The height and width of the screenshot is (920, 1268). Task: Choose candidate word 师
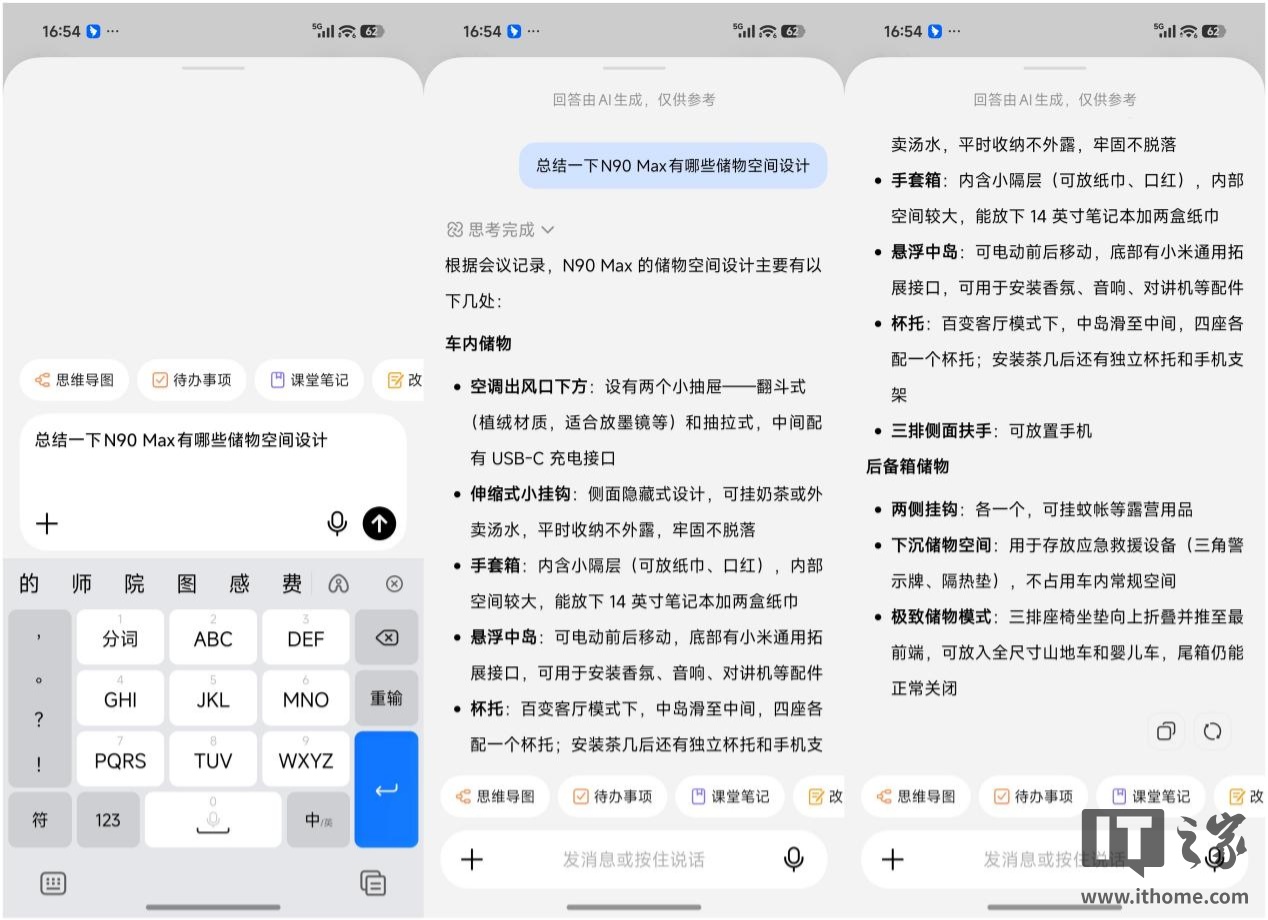[81, 584]
